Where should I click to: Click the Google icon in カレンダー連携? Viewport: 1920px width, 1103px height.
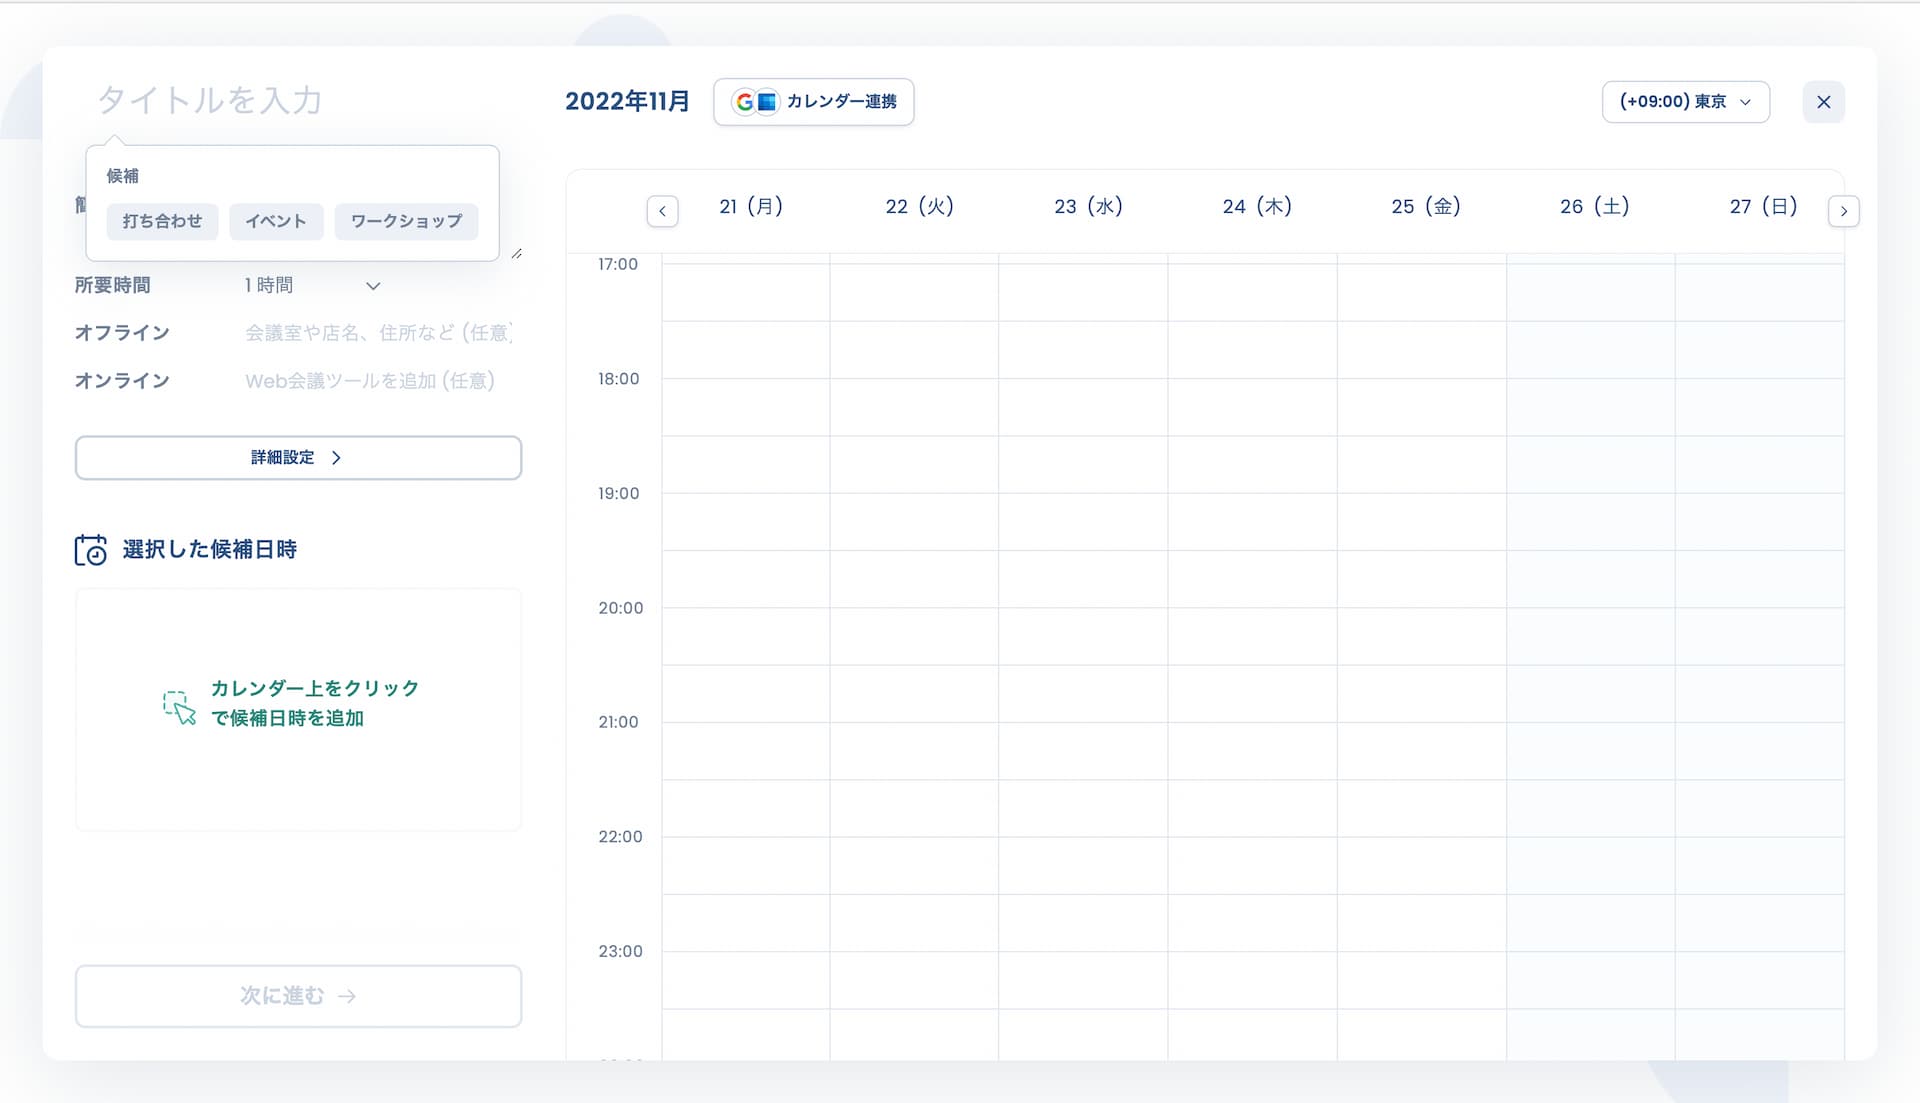[744, 102]
